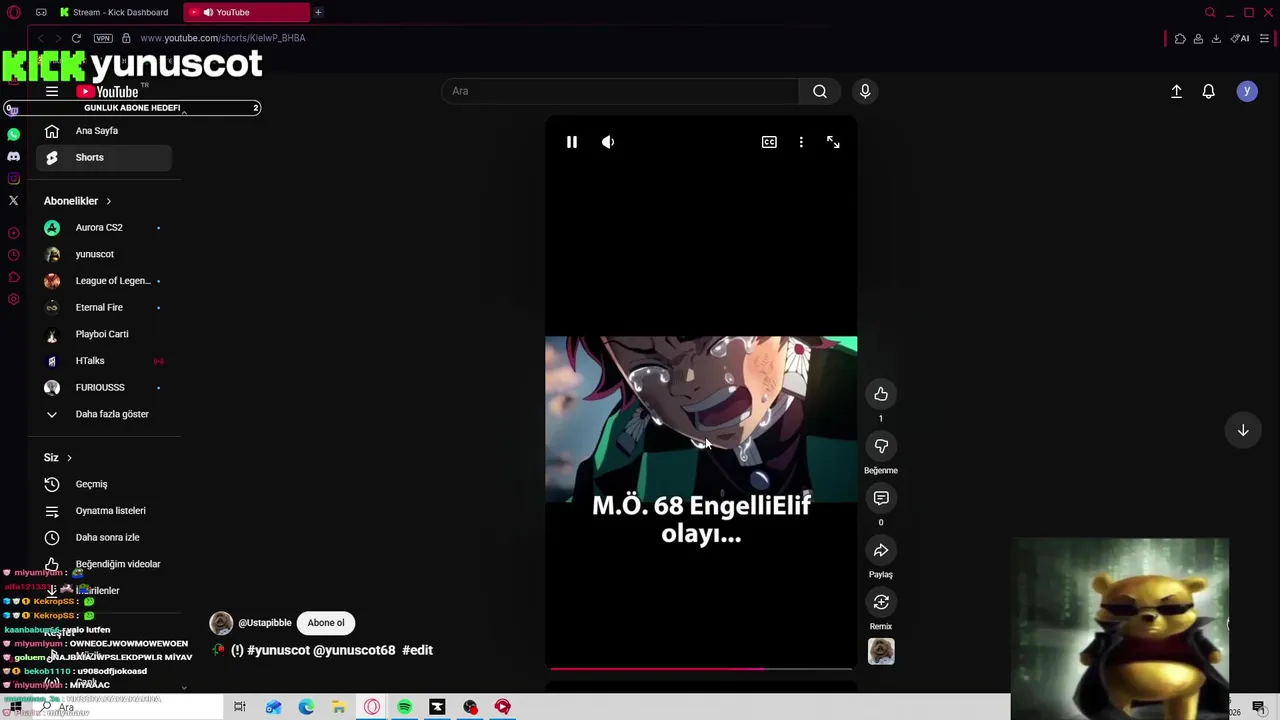Open Geçmiş watch history
This screenshot has height=720, width=1280.
(104, 484)
